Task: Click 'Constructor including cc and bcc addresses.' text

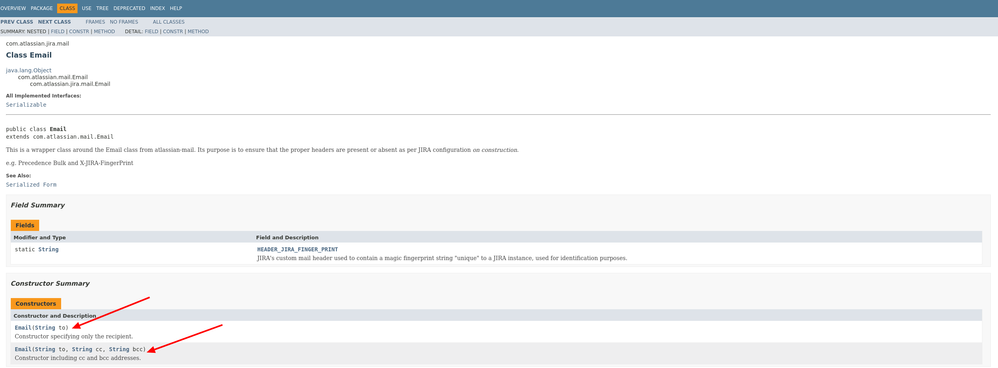Action: point(78,358)
